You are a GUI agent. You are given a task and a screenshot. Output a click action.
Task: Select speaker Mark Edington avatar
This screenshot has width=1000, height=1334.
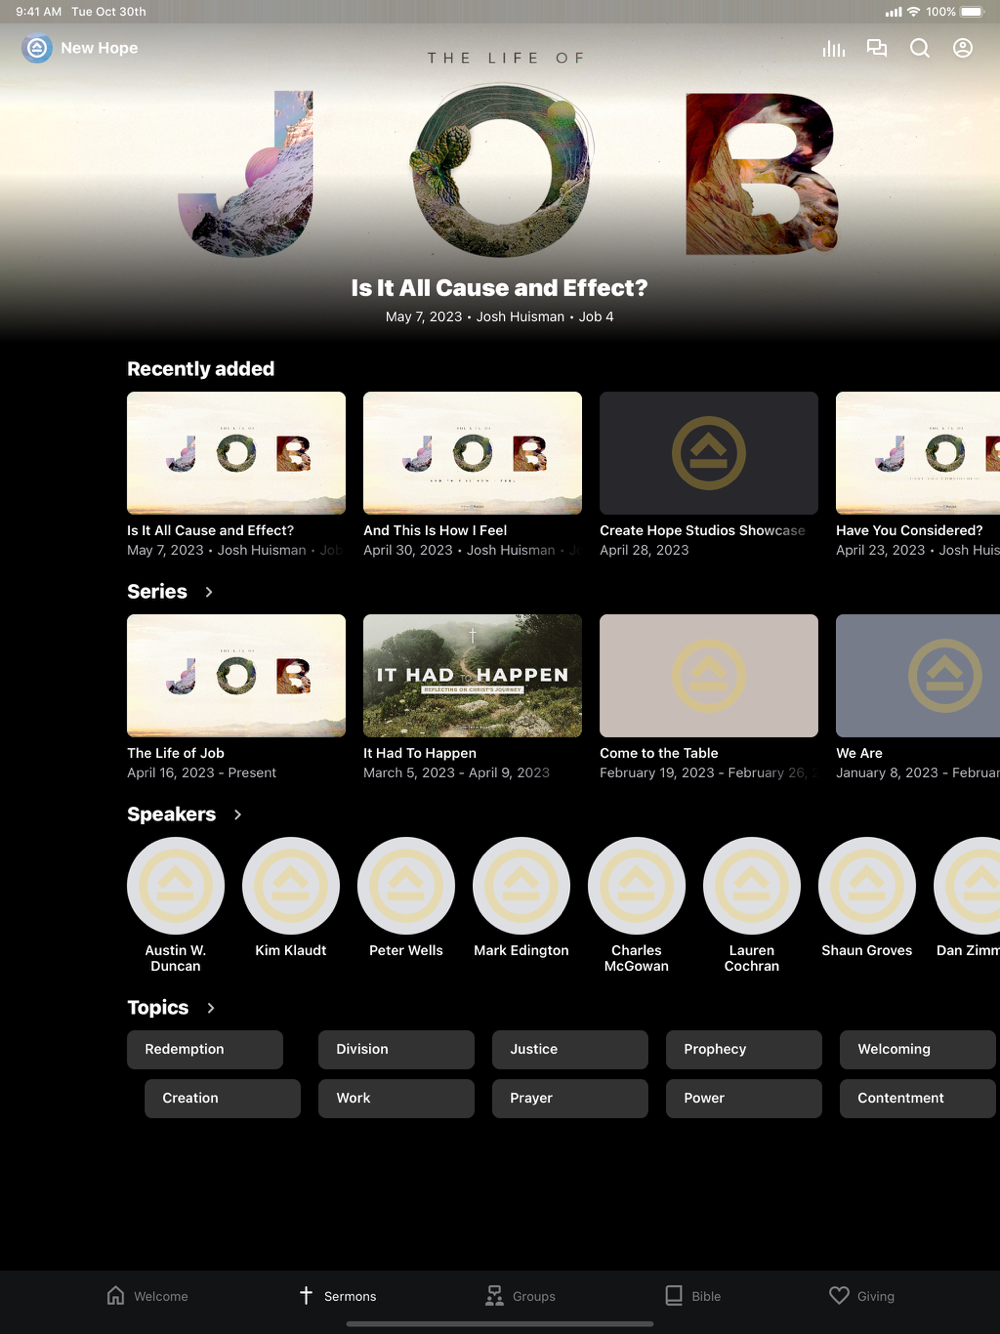(x=521, y=886)
